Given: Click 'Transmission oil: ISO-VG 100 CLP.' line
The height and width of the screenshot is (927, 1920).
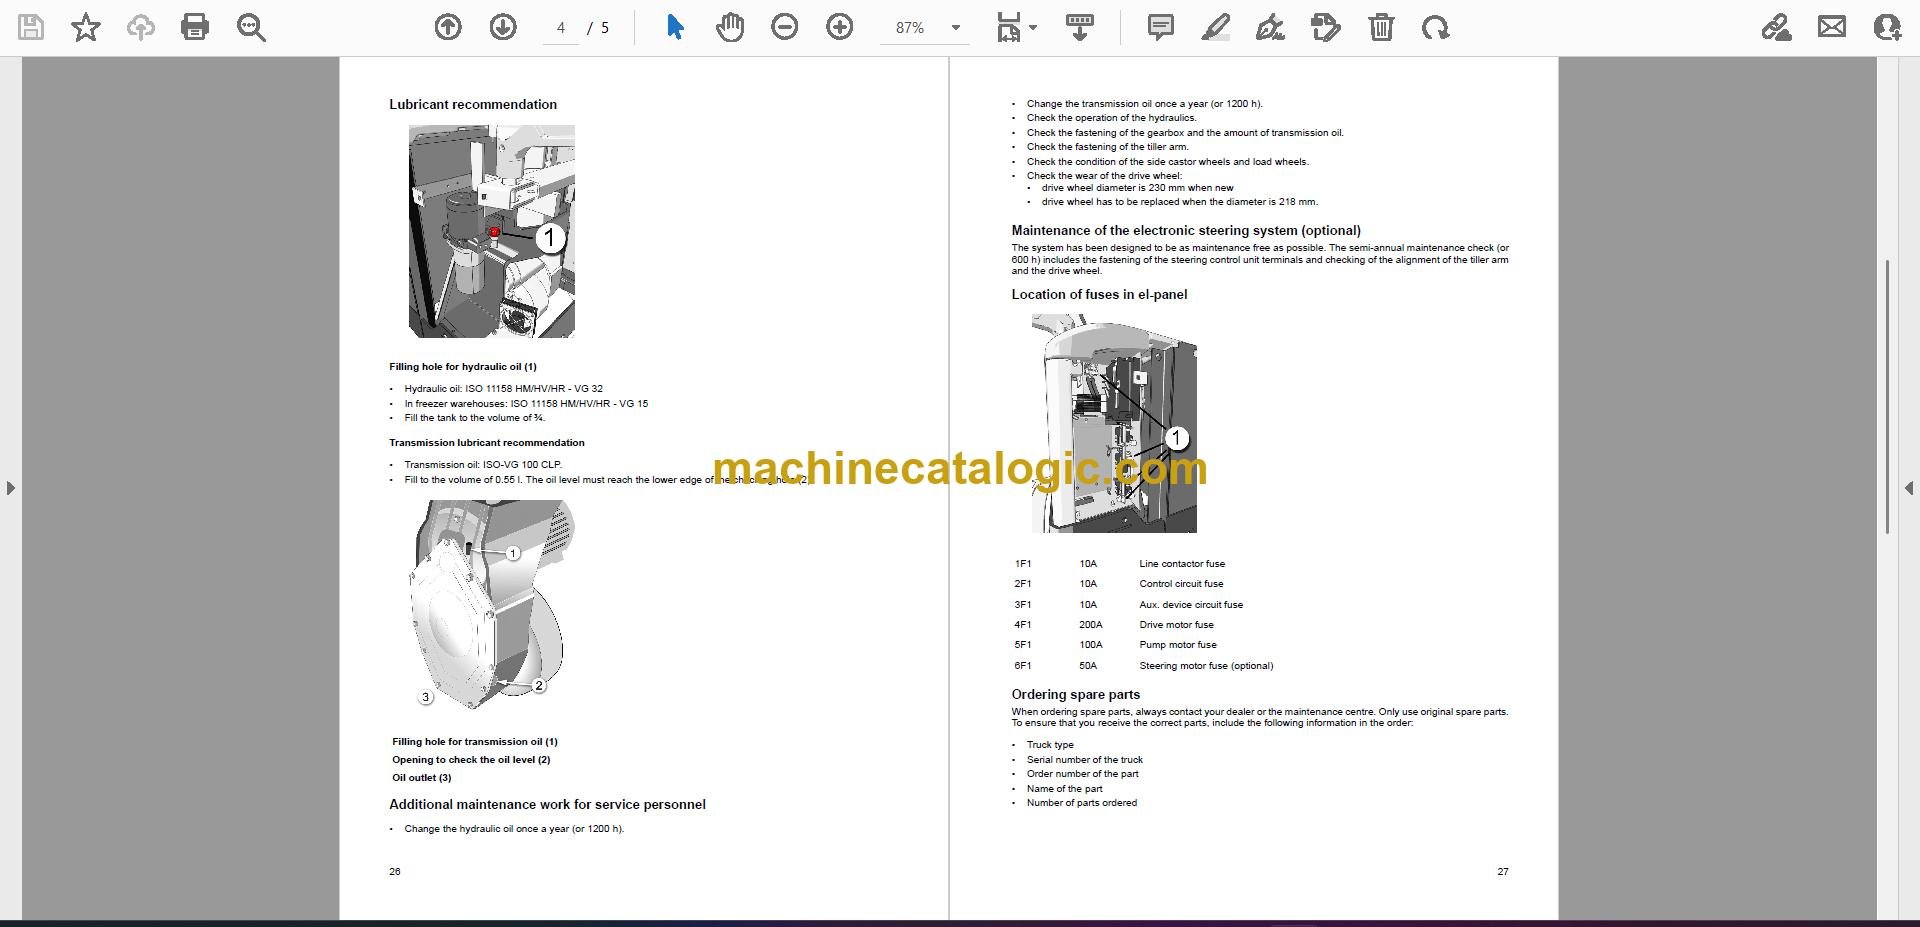Looking at the screenshot, I should click(483, 465).
